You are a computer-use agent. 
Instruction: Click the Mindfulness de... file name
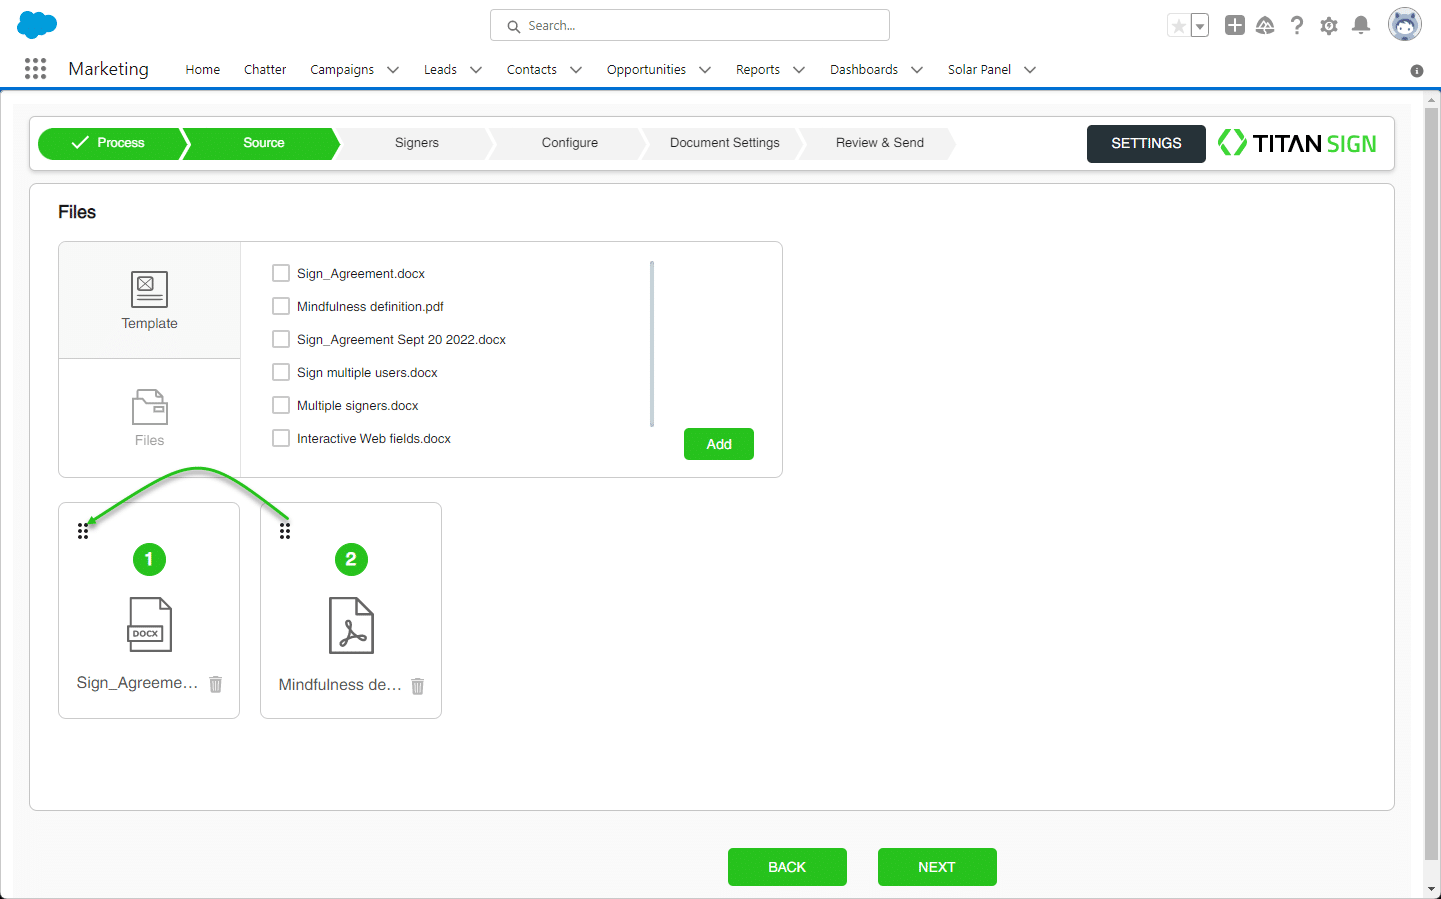[x=340, y=685]
